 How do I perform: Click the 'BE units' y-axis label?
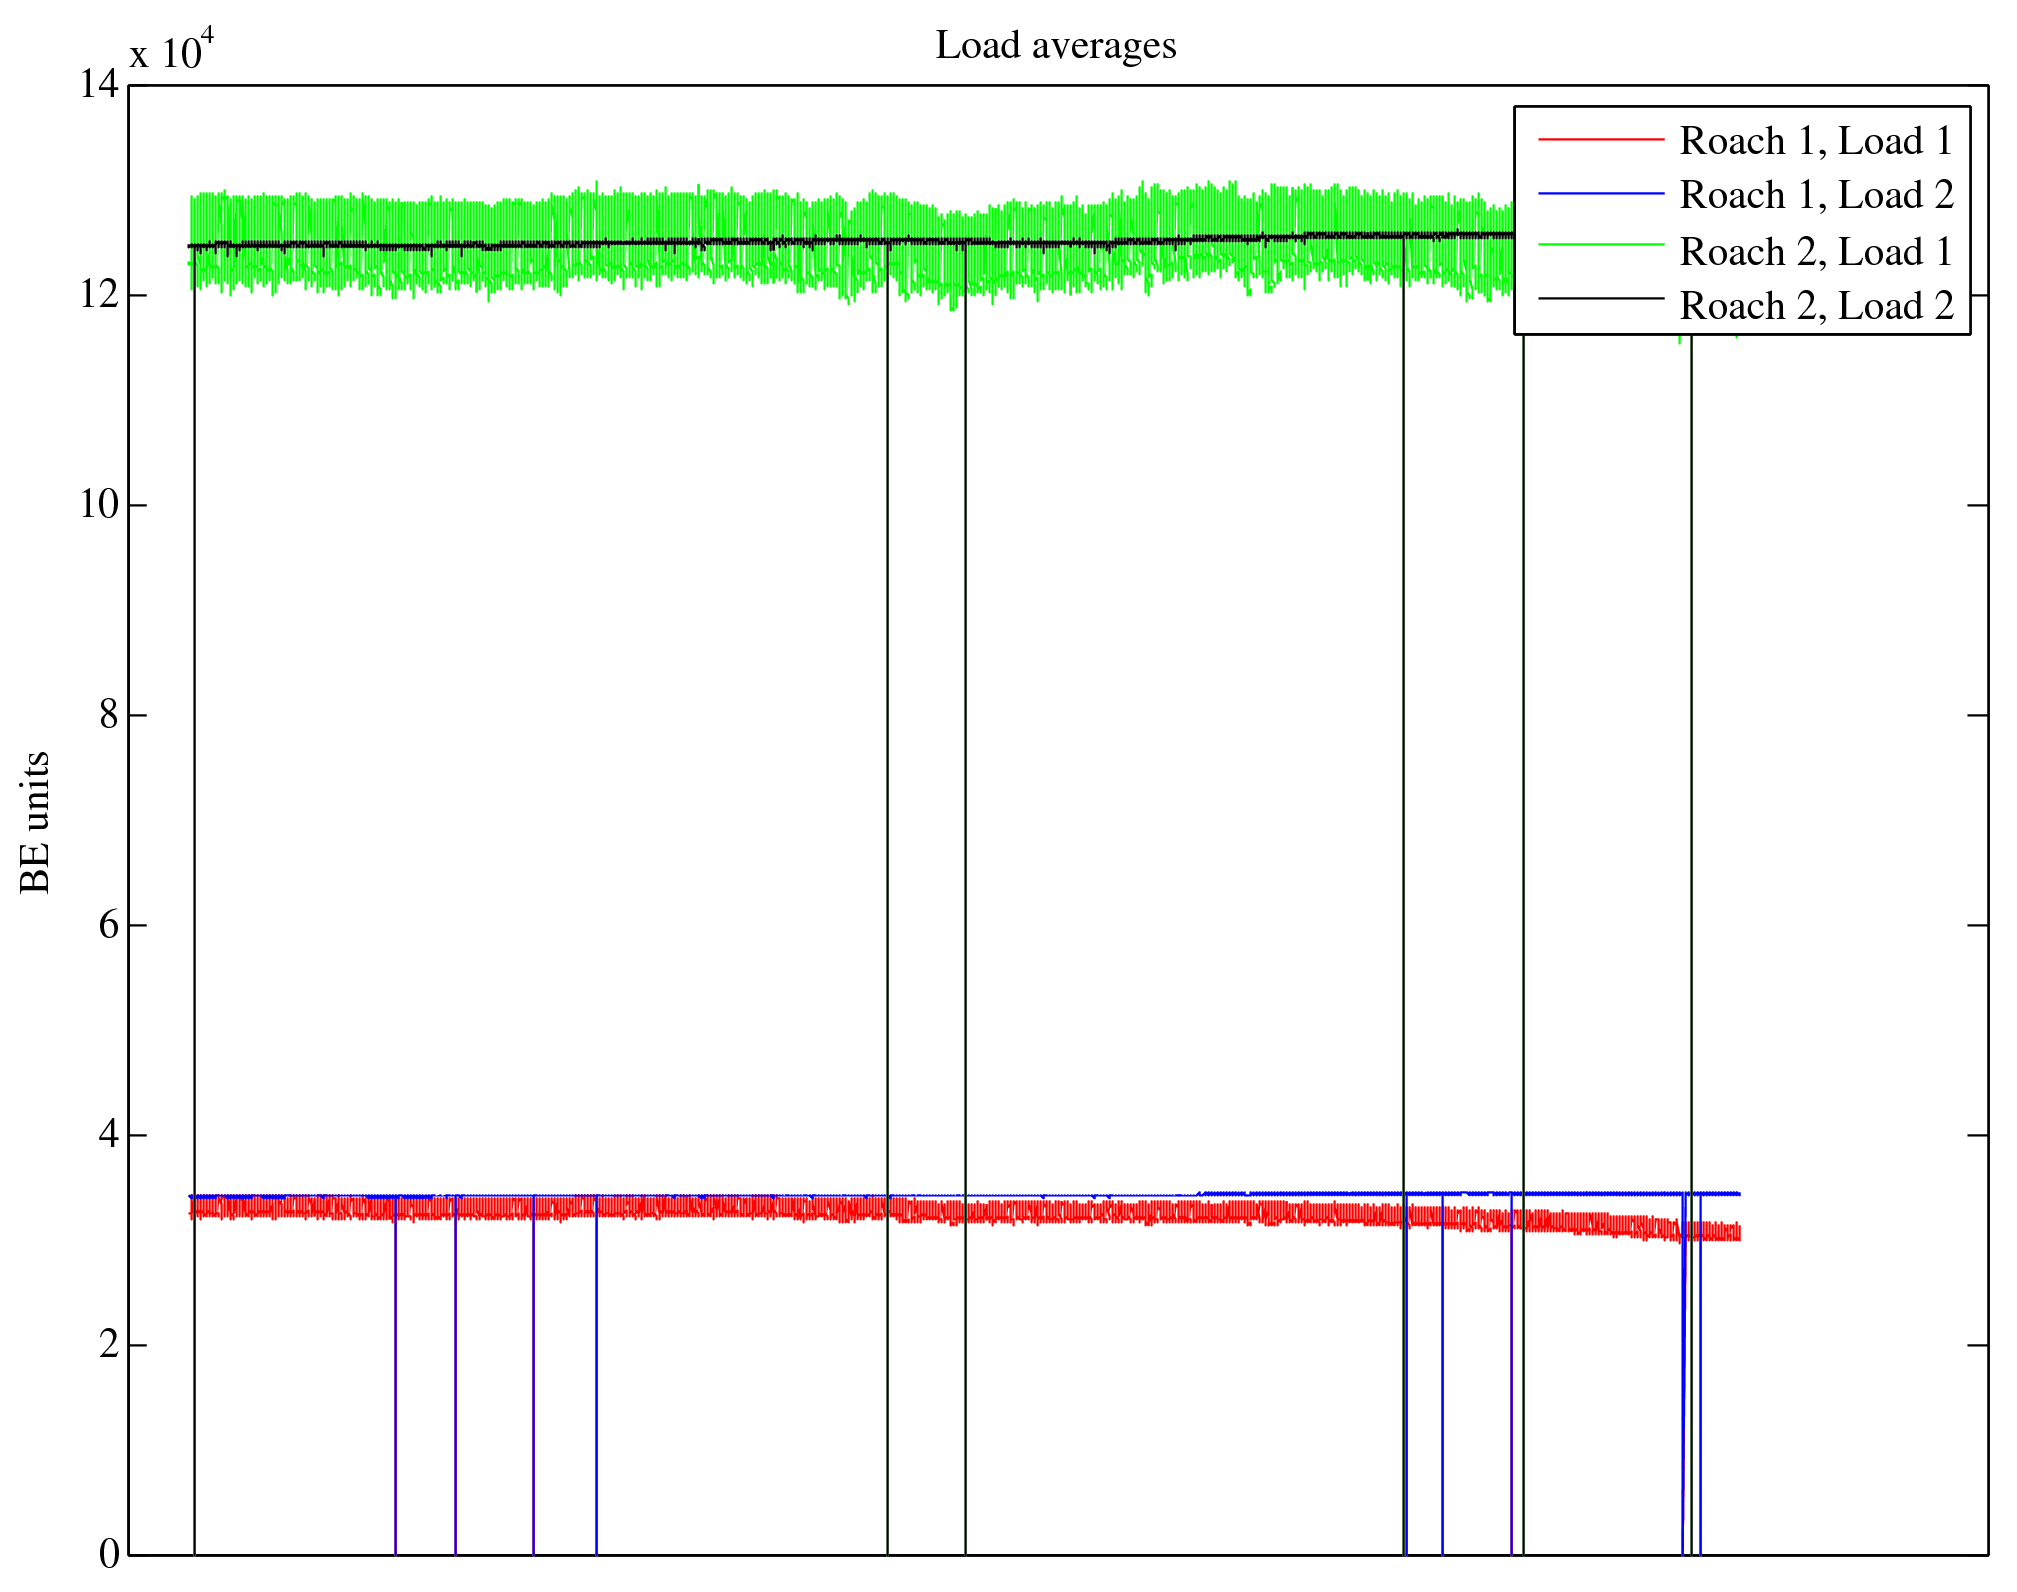(x=35, y=822)
